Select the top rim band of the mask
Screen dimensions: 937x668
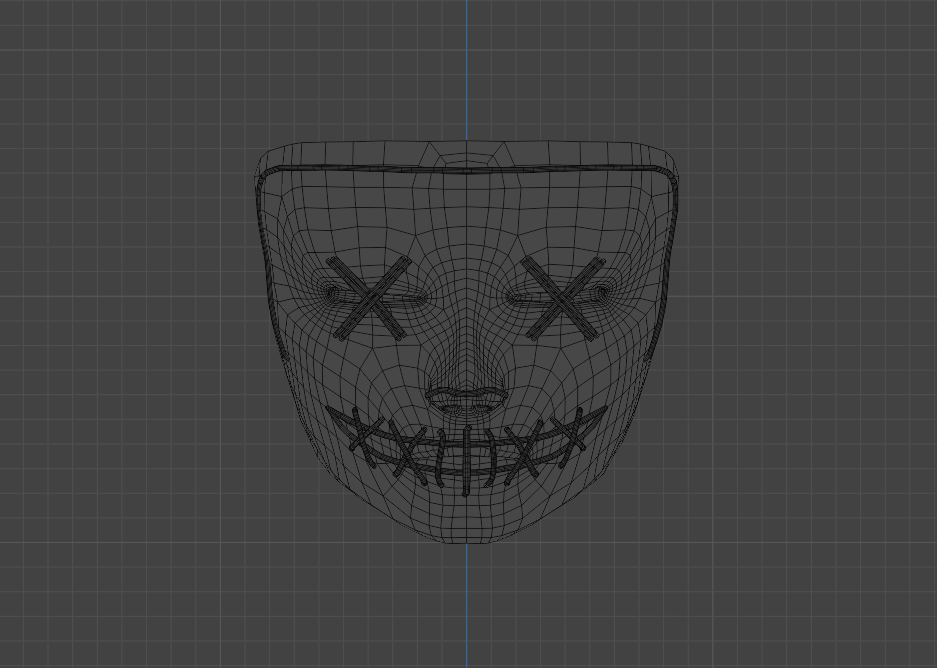coord(467,170)
